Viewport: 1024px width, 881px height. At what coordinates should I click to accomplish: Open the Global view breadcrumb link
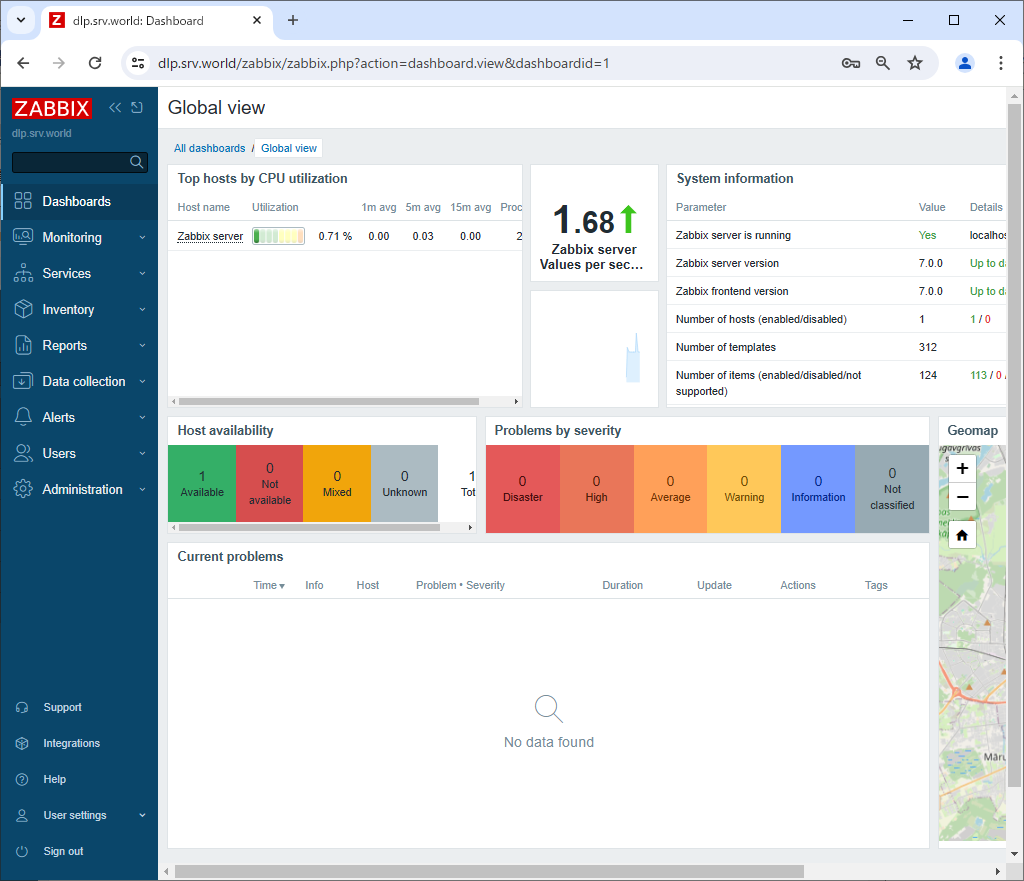[289, 148]
